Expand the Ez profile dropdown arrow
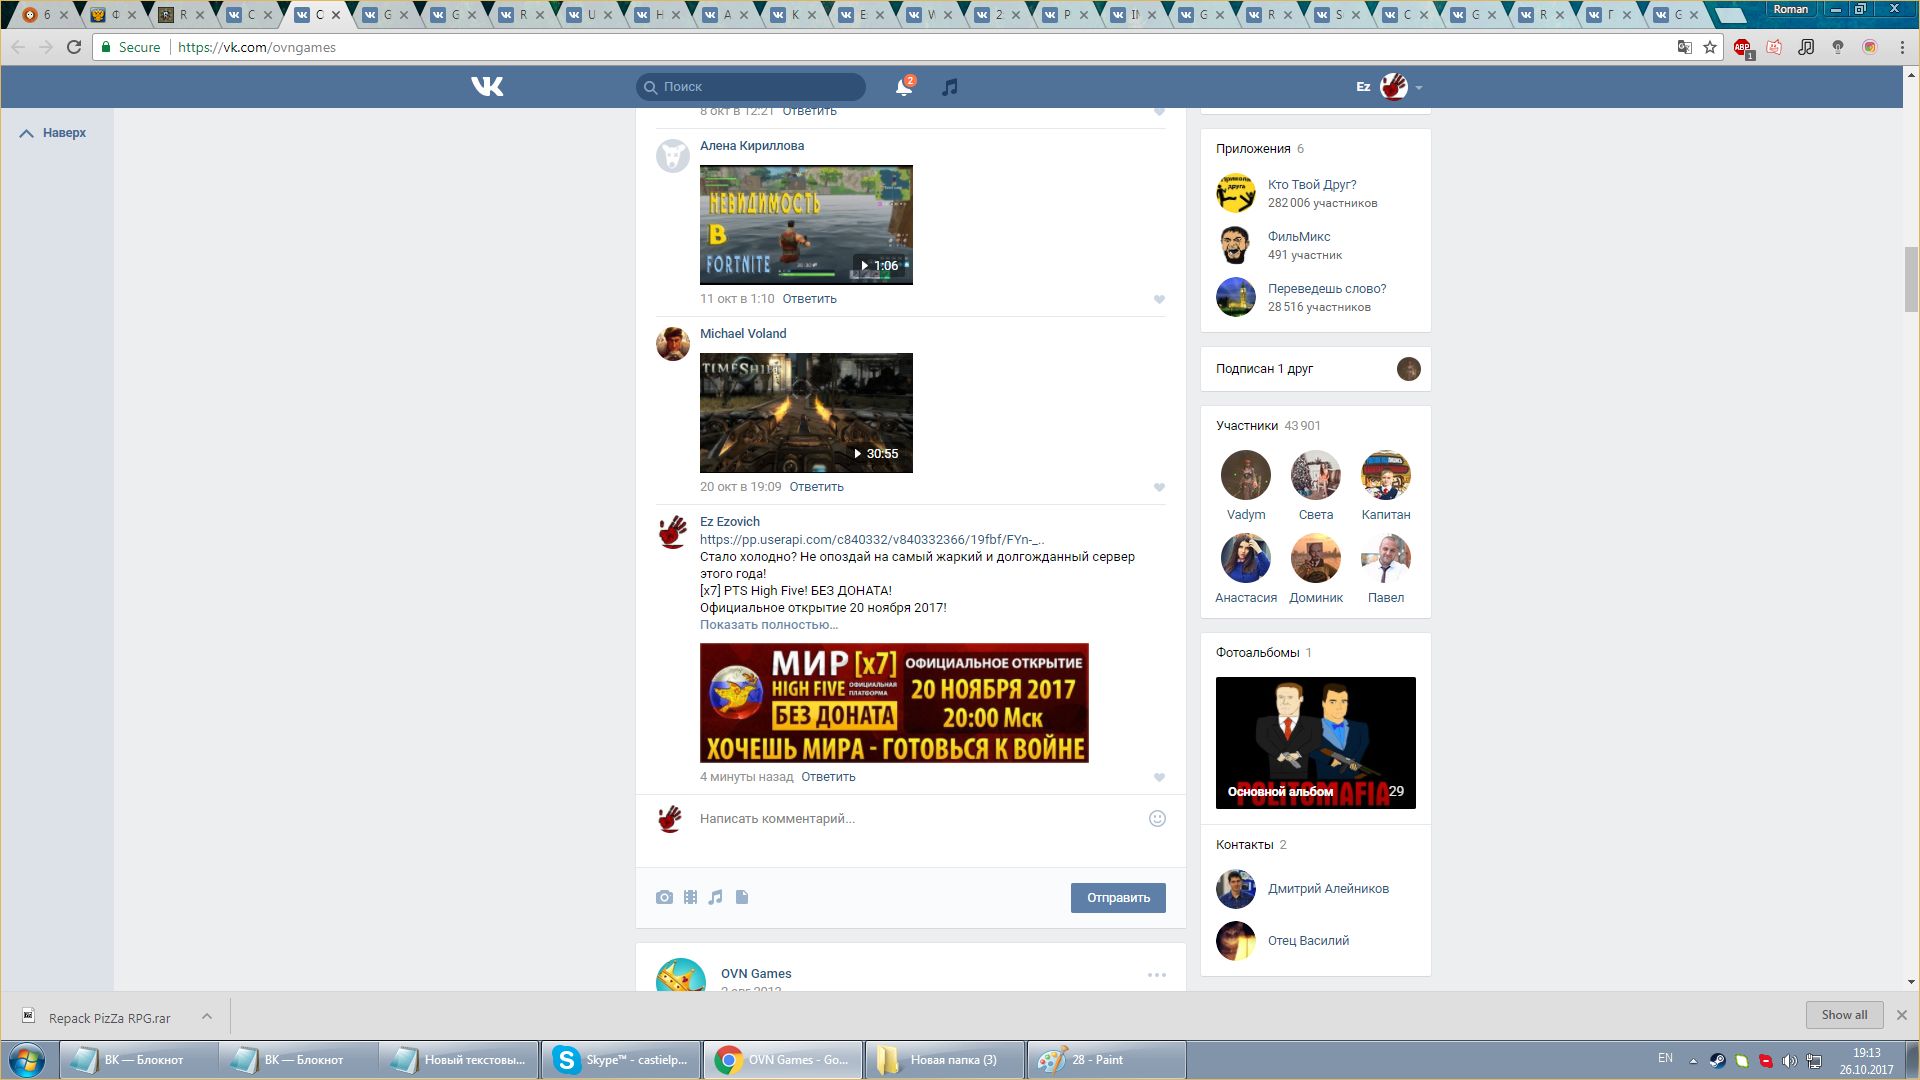The width and height of the screenshot is (1920, 1080). point(1418,88)
